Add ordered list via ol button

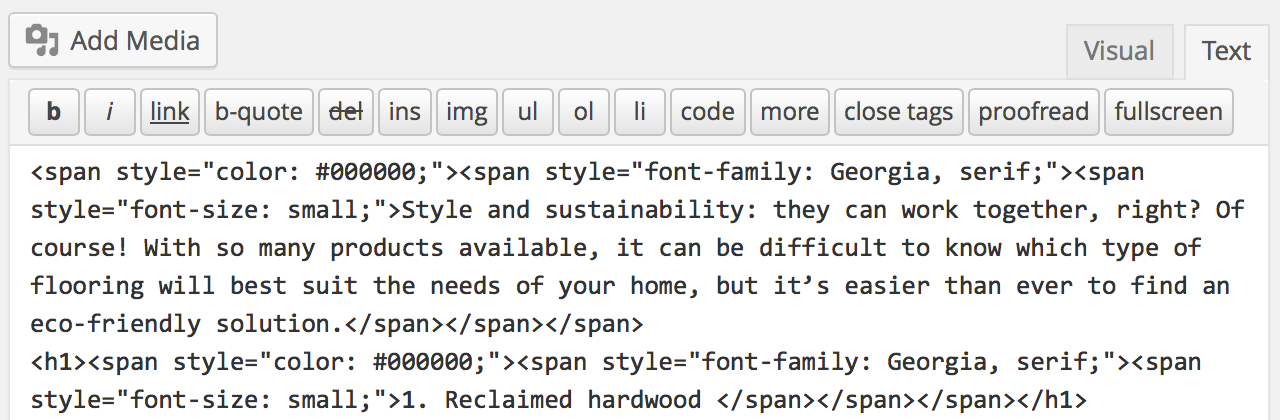click(583, 112)
